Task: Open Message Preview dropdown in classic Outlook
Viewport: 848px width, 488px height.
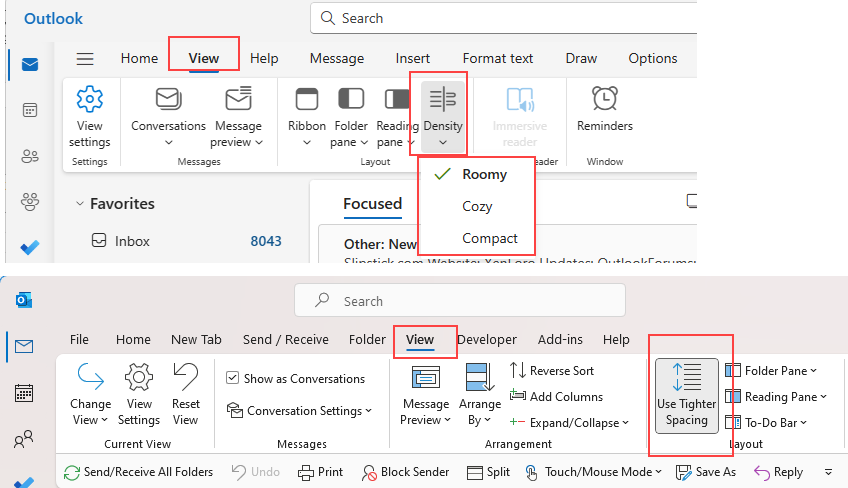Action: 426,395
